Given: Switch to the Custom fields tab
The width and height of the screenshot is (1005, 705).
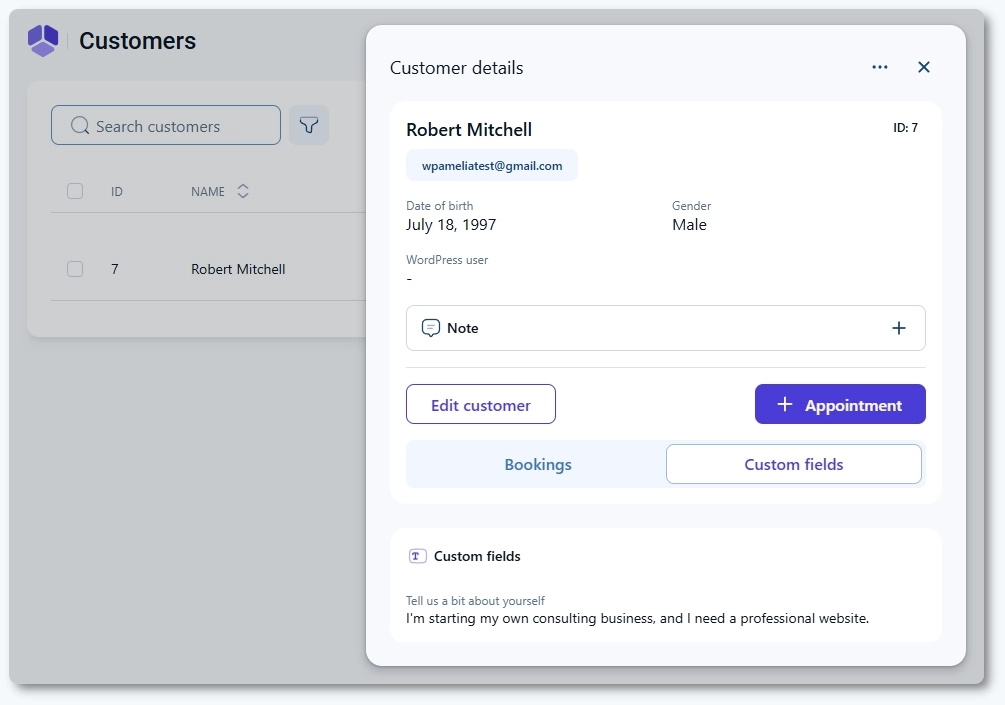Looking at the screenshot, I should [x=793, y=465].
